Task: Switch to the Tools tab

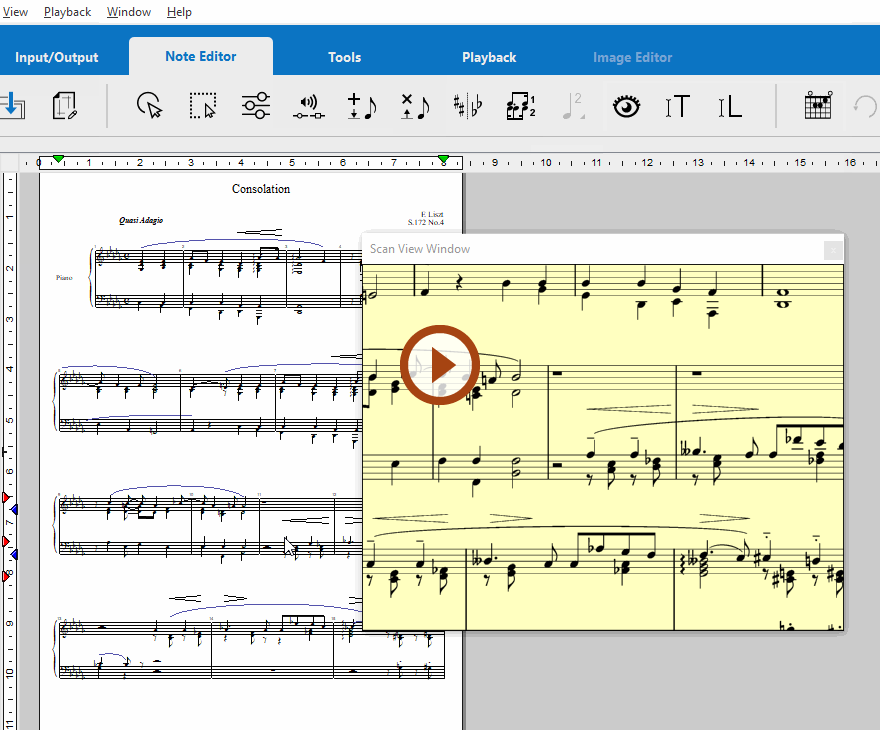Action: [345, 57]
